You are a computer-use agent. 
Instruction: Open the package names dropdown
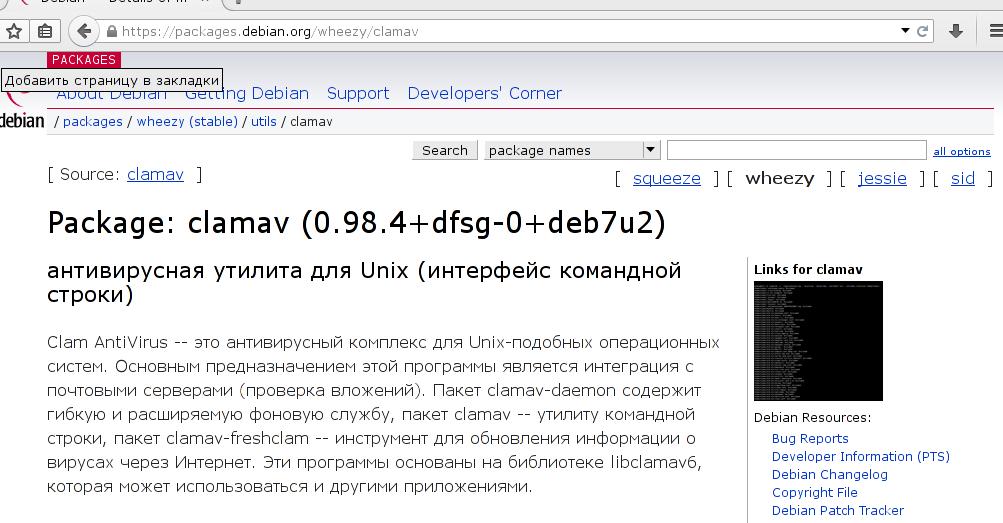(x=571, y=150)
